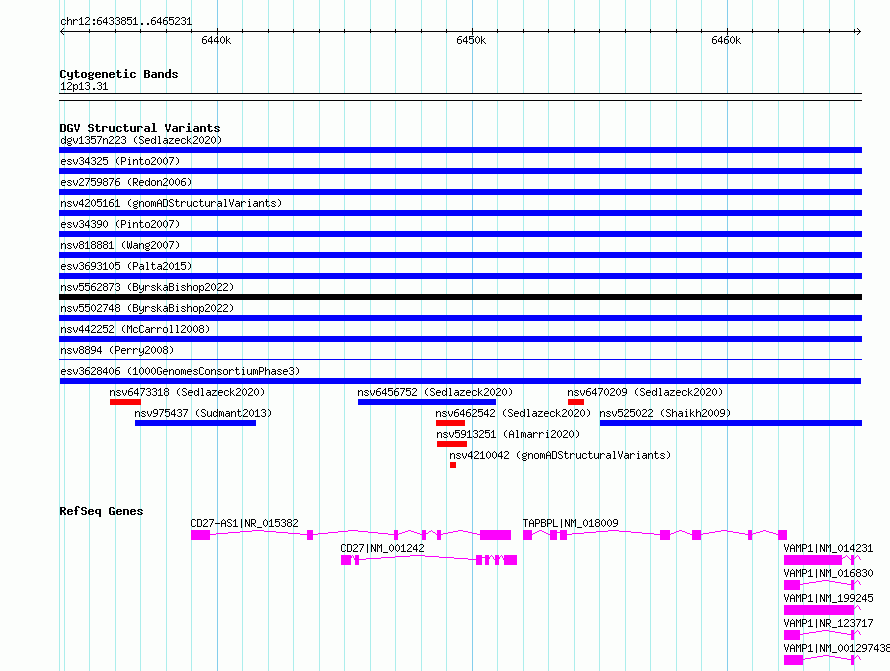Select the Cytogenetic Bands track title

click(x=119, y=74)
